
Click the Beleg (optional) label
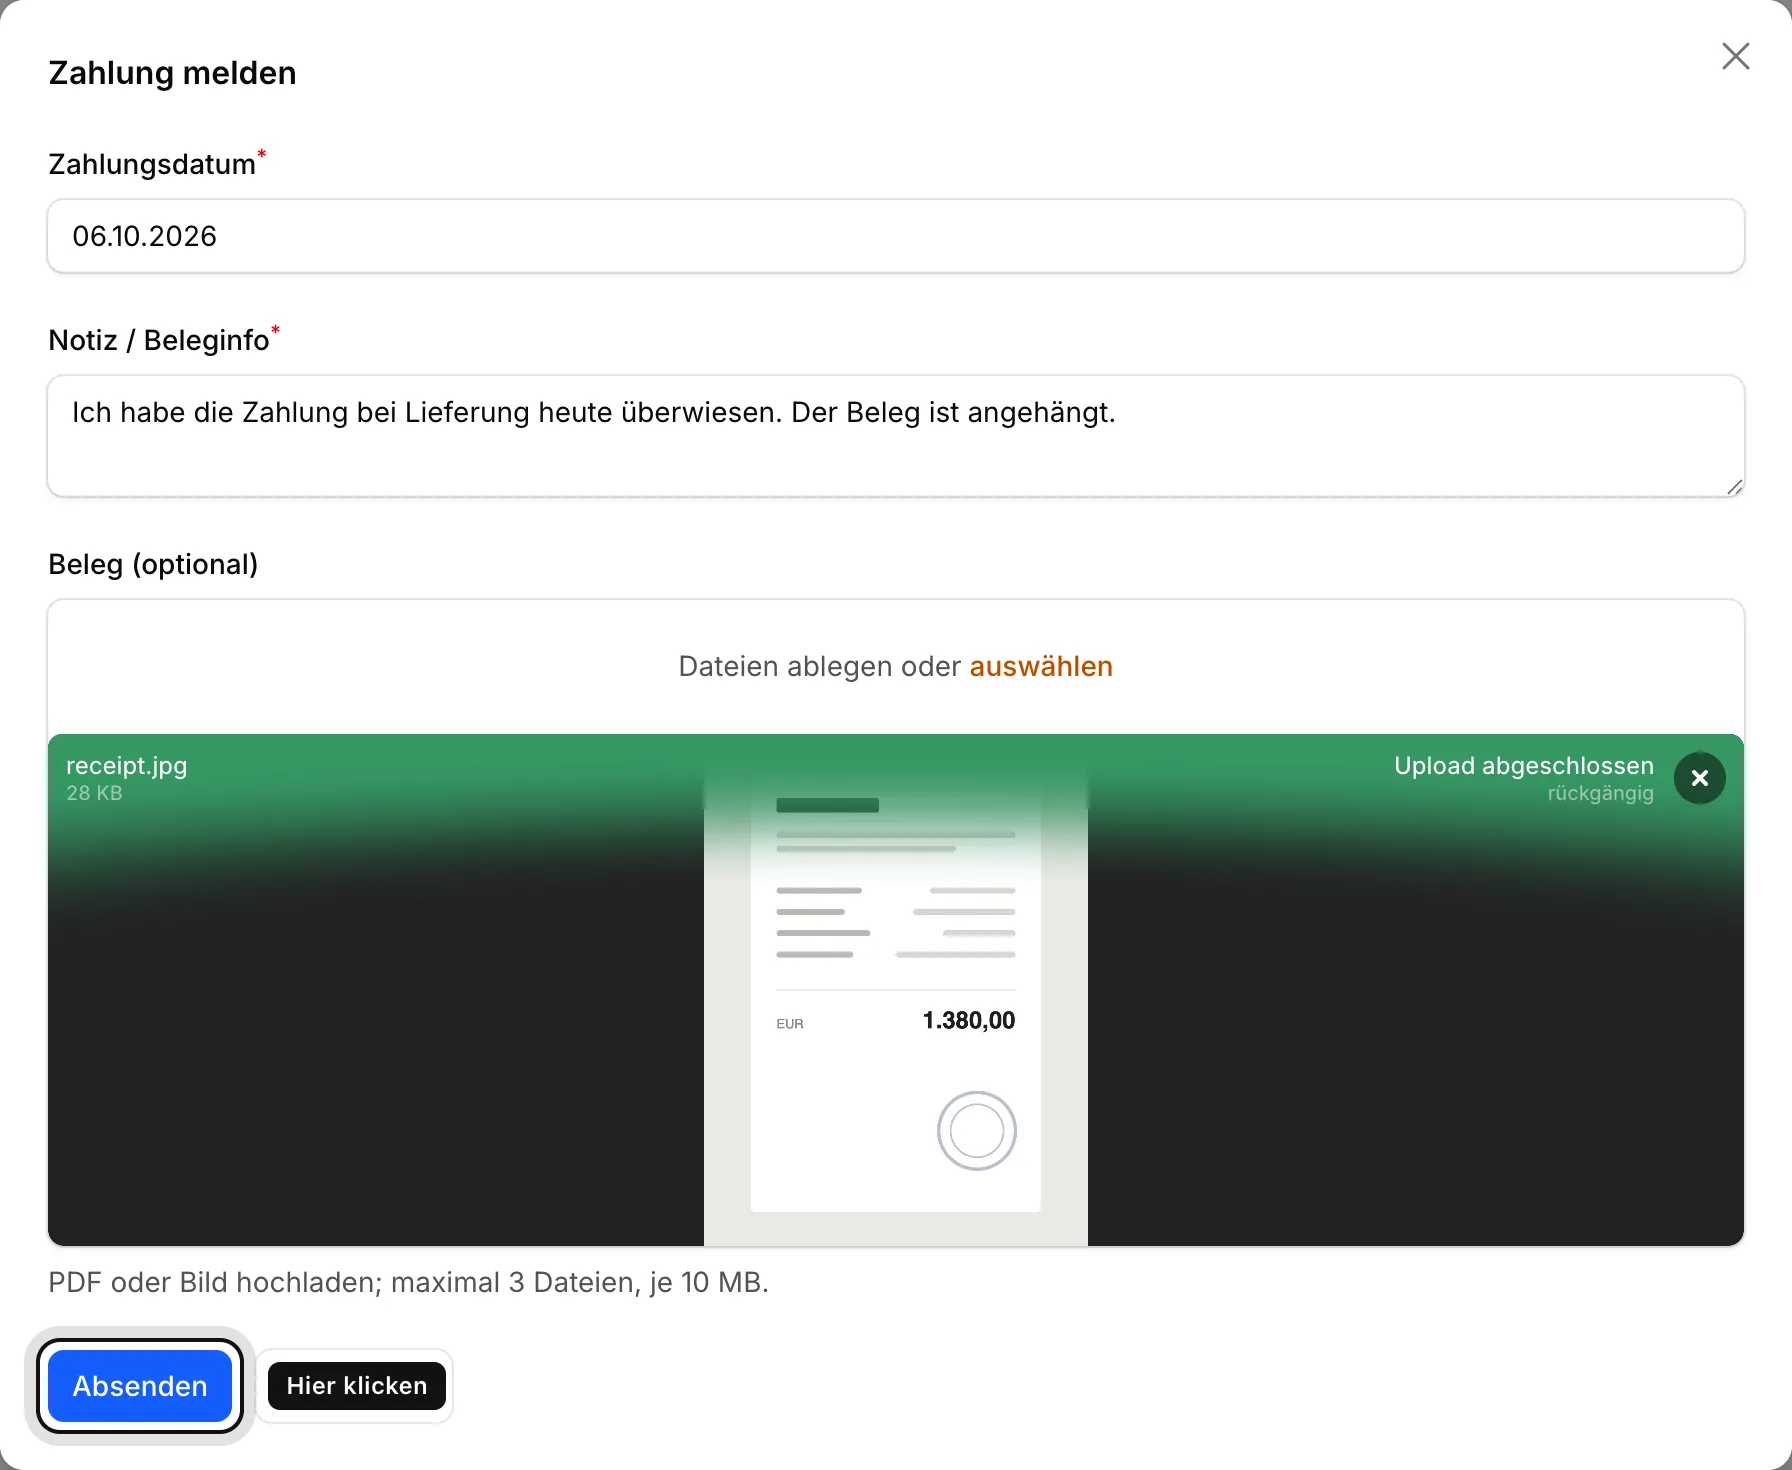click(153, 564)
